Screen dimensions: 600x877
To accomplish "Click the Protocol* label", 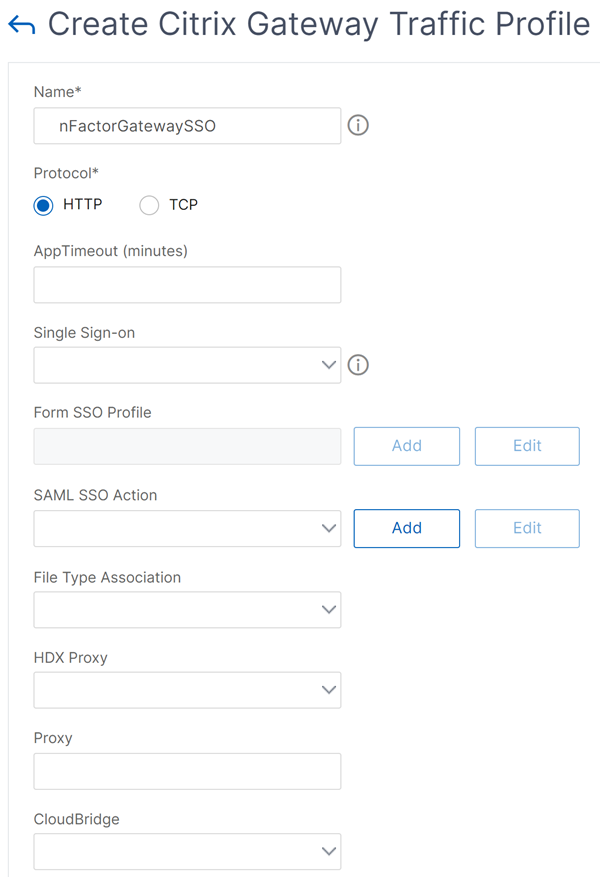I will [66, 173].
